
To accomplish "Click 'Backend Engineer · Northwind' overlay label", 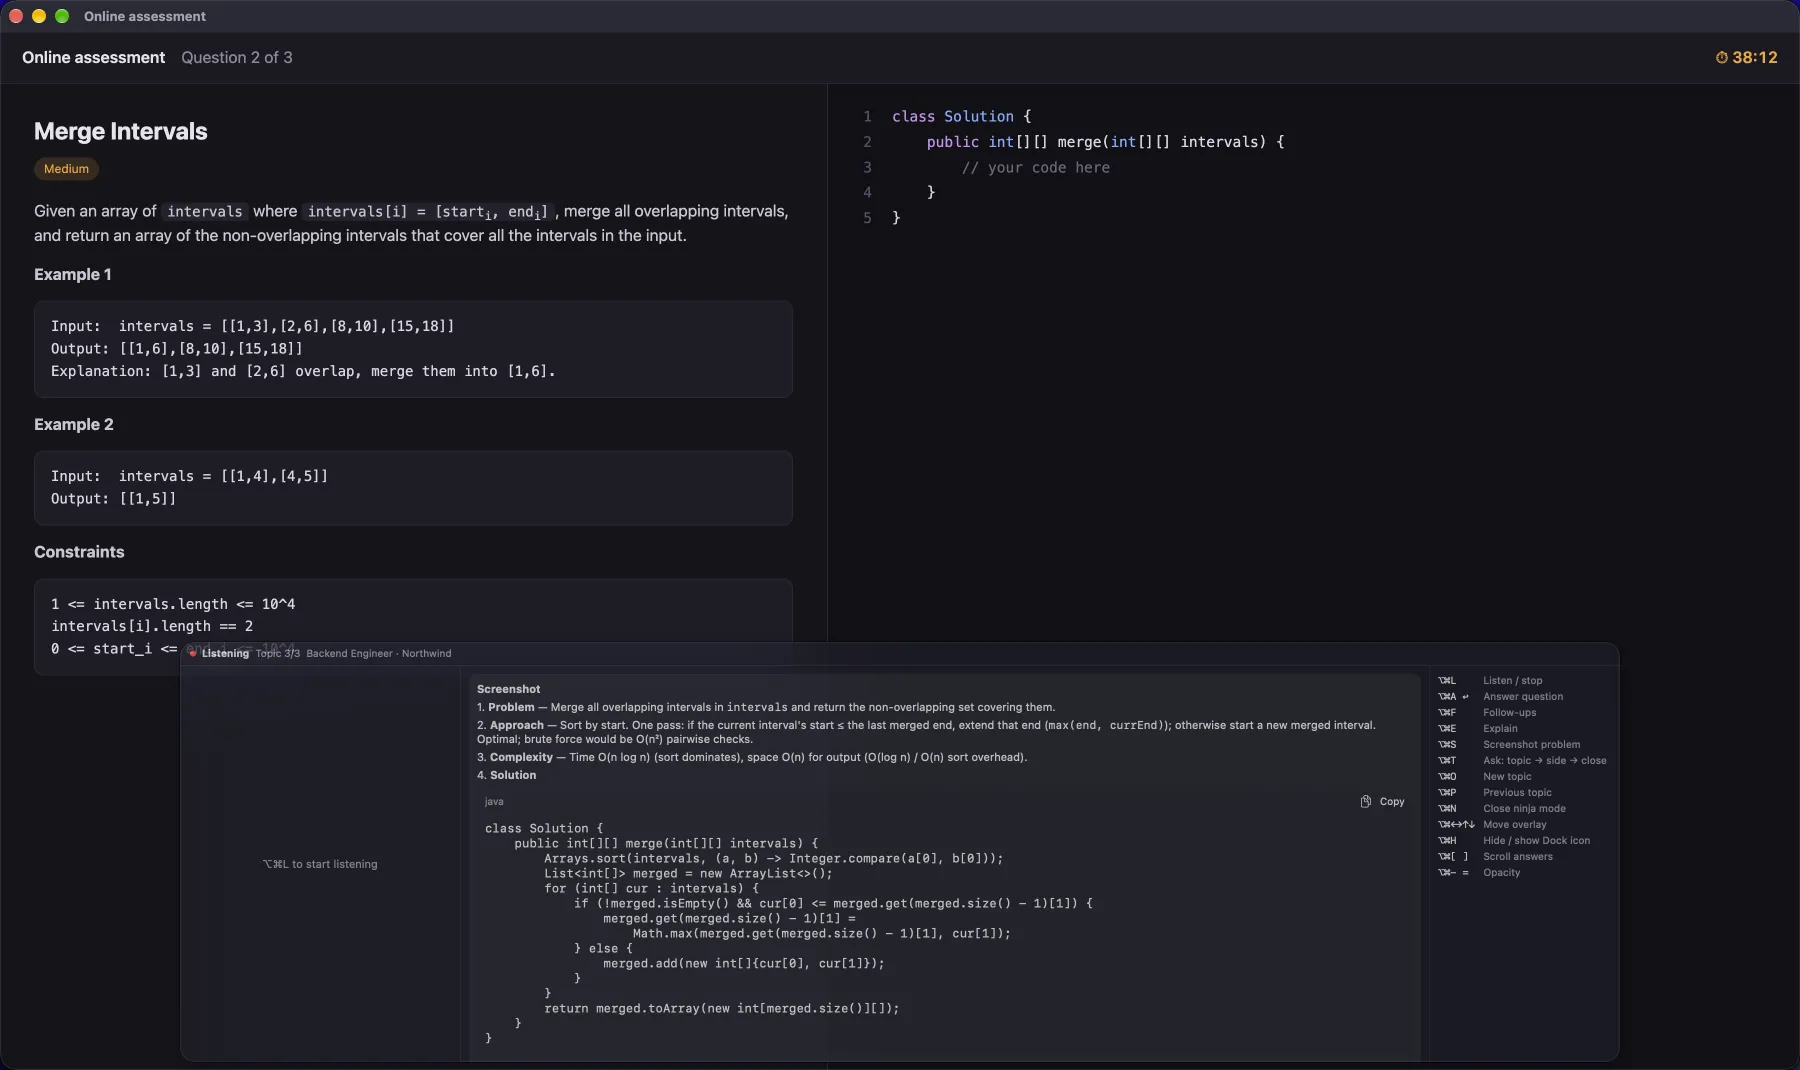I will [x=378, y=654].
